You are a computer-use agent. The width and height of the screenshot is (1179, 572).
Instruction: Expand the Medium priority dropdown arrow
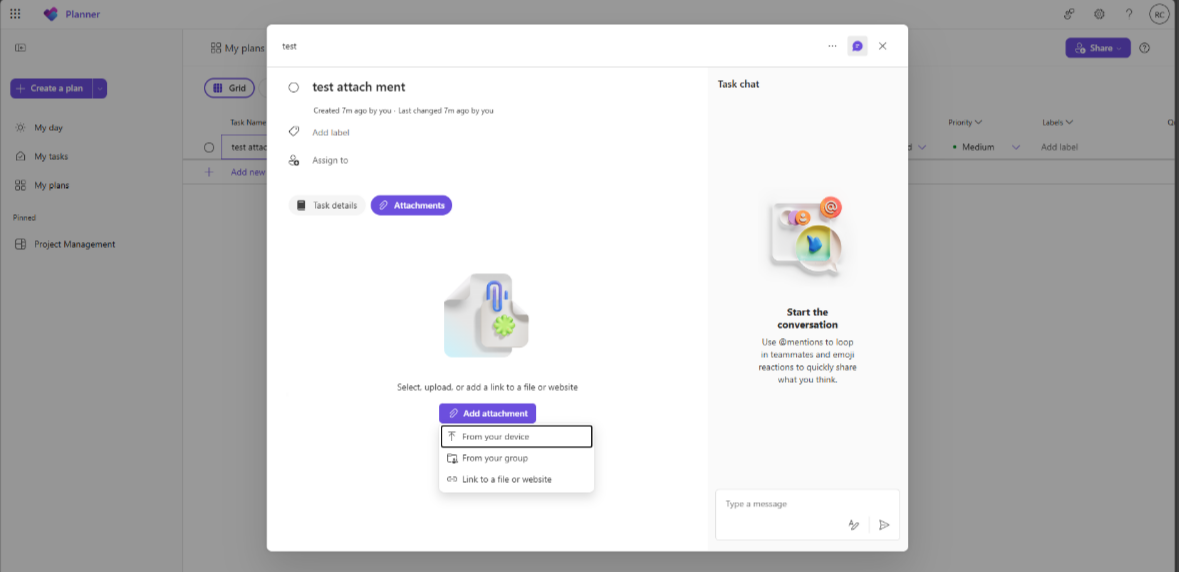(x=1016, y=147)
